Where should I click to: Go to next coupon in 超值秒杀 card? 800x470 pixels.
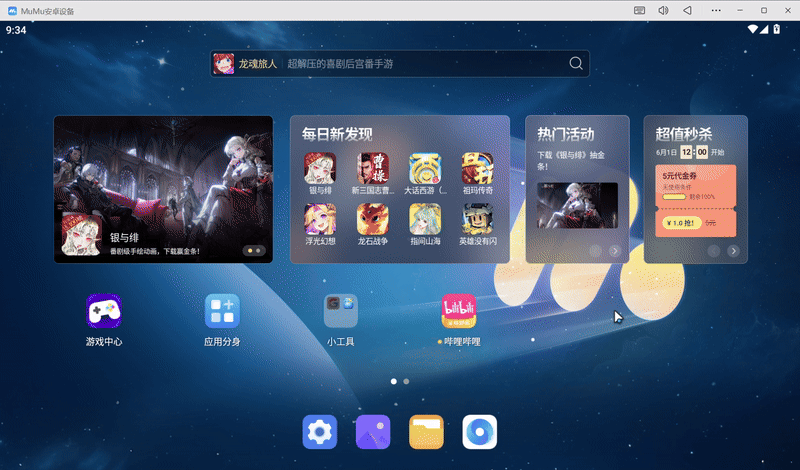coord(732,251)
